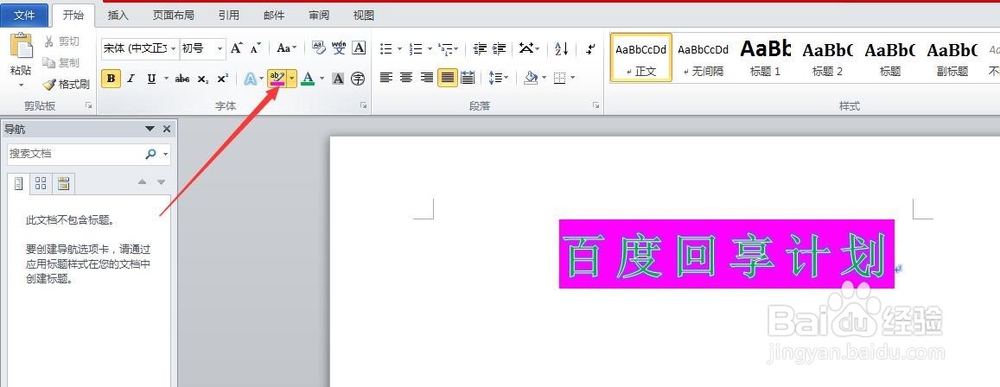Apply the 无间隔 style

703,57
